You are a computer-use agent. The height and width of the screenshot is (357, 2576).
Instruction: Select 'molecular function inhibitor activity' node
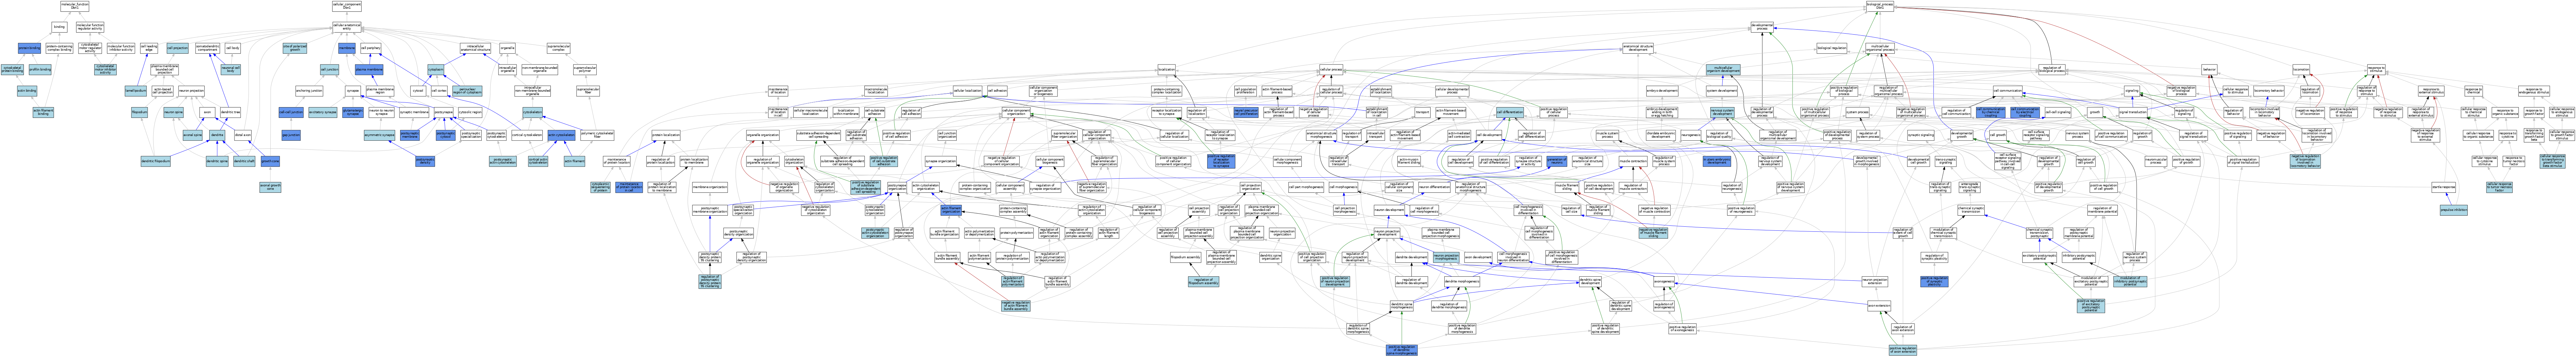click(x=121, y=48)
